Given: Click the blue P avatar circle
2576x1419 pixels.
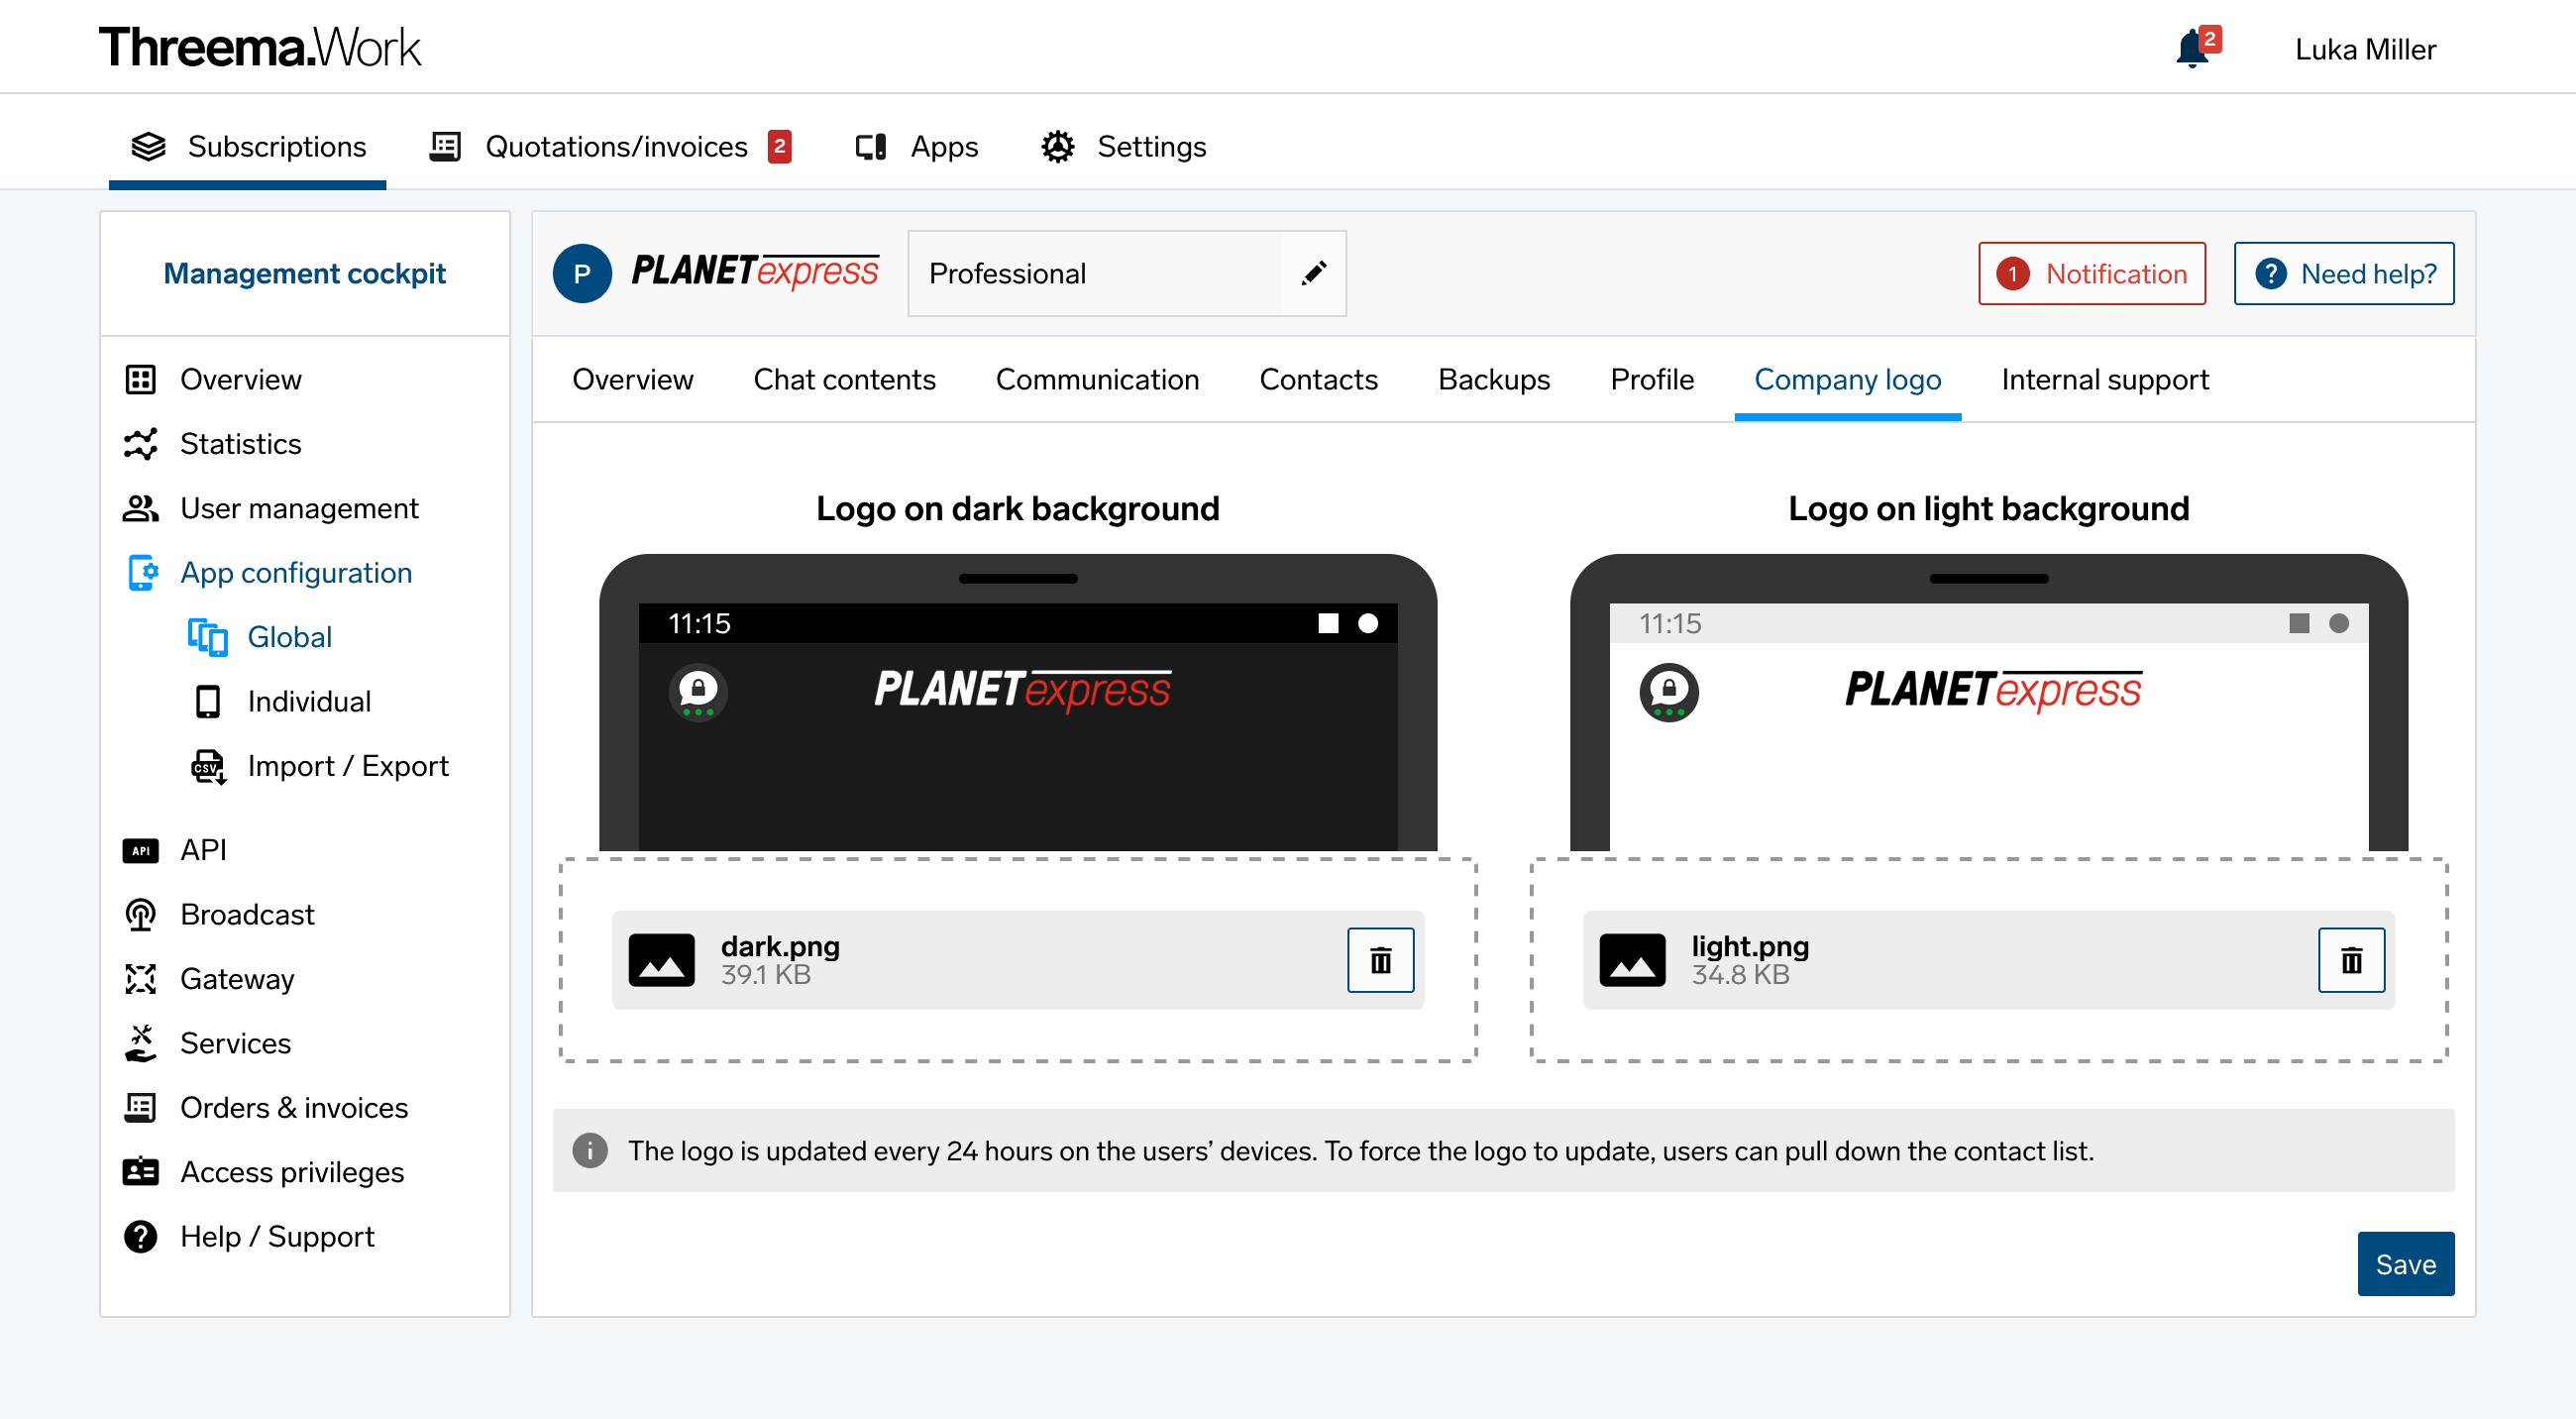Looking at the screenshot, I should point(582,274).
